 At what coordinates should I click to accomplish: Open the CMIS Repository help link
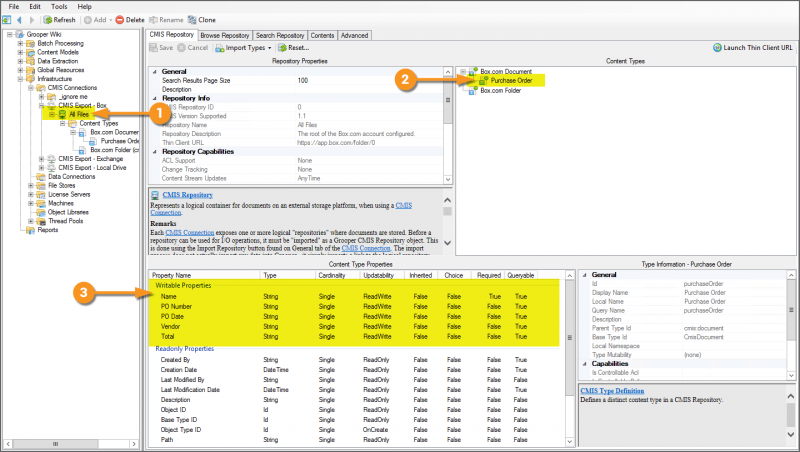click(188, 195)
